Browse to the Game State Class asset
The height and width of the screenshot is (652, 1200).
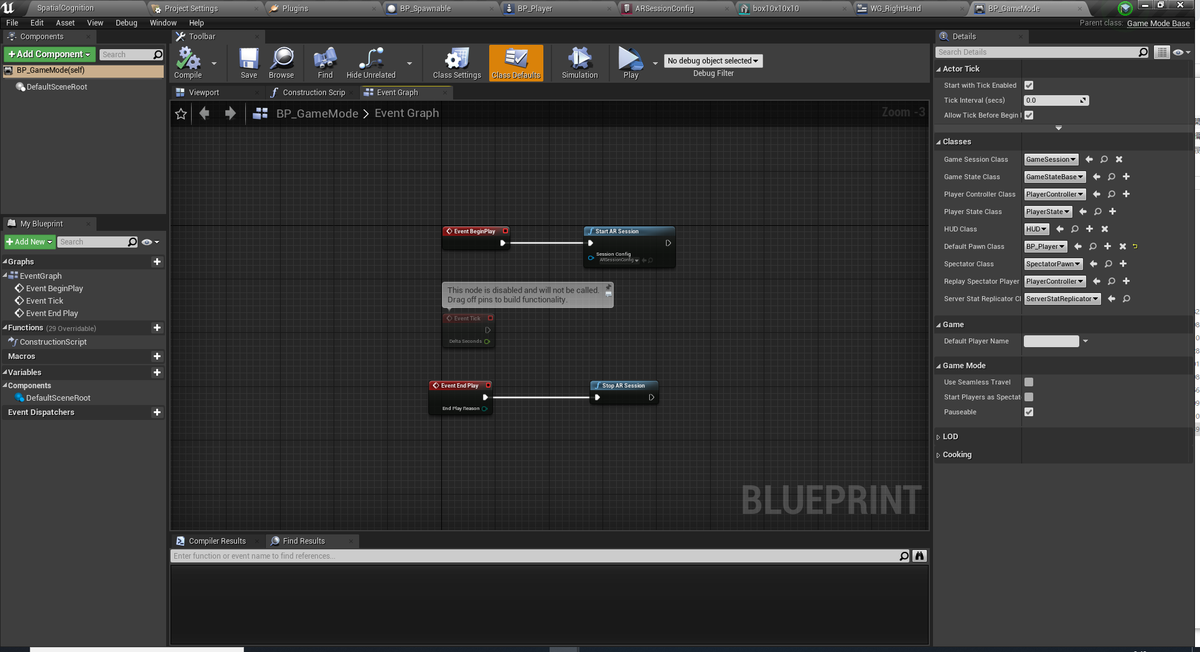tap(1111, 177)
